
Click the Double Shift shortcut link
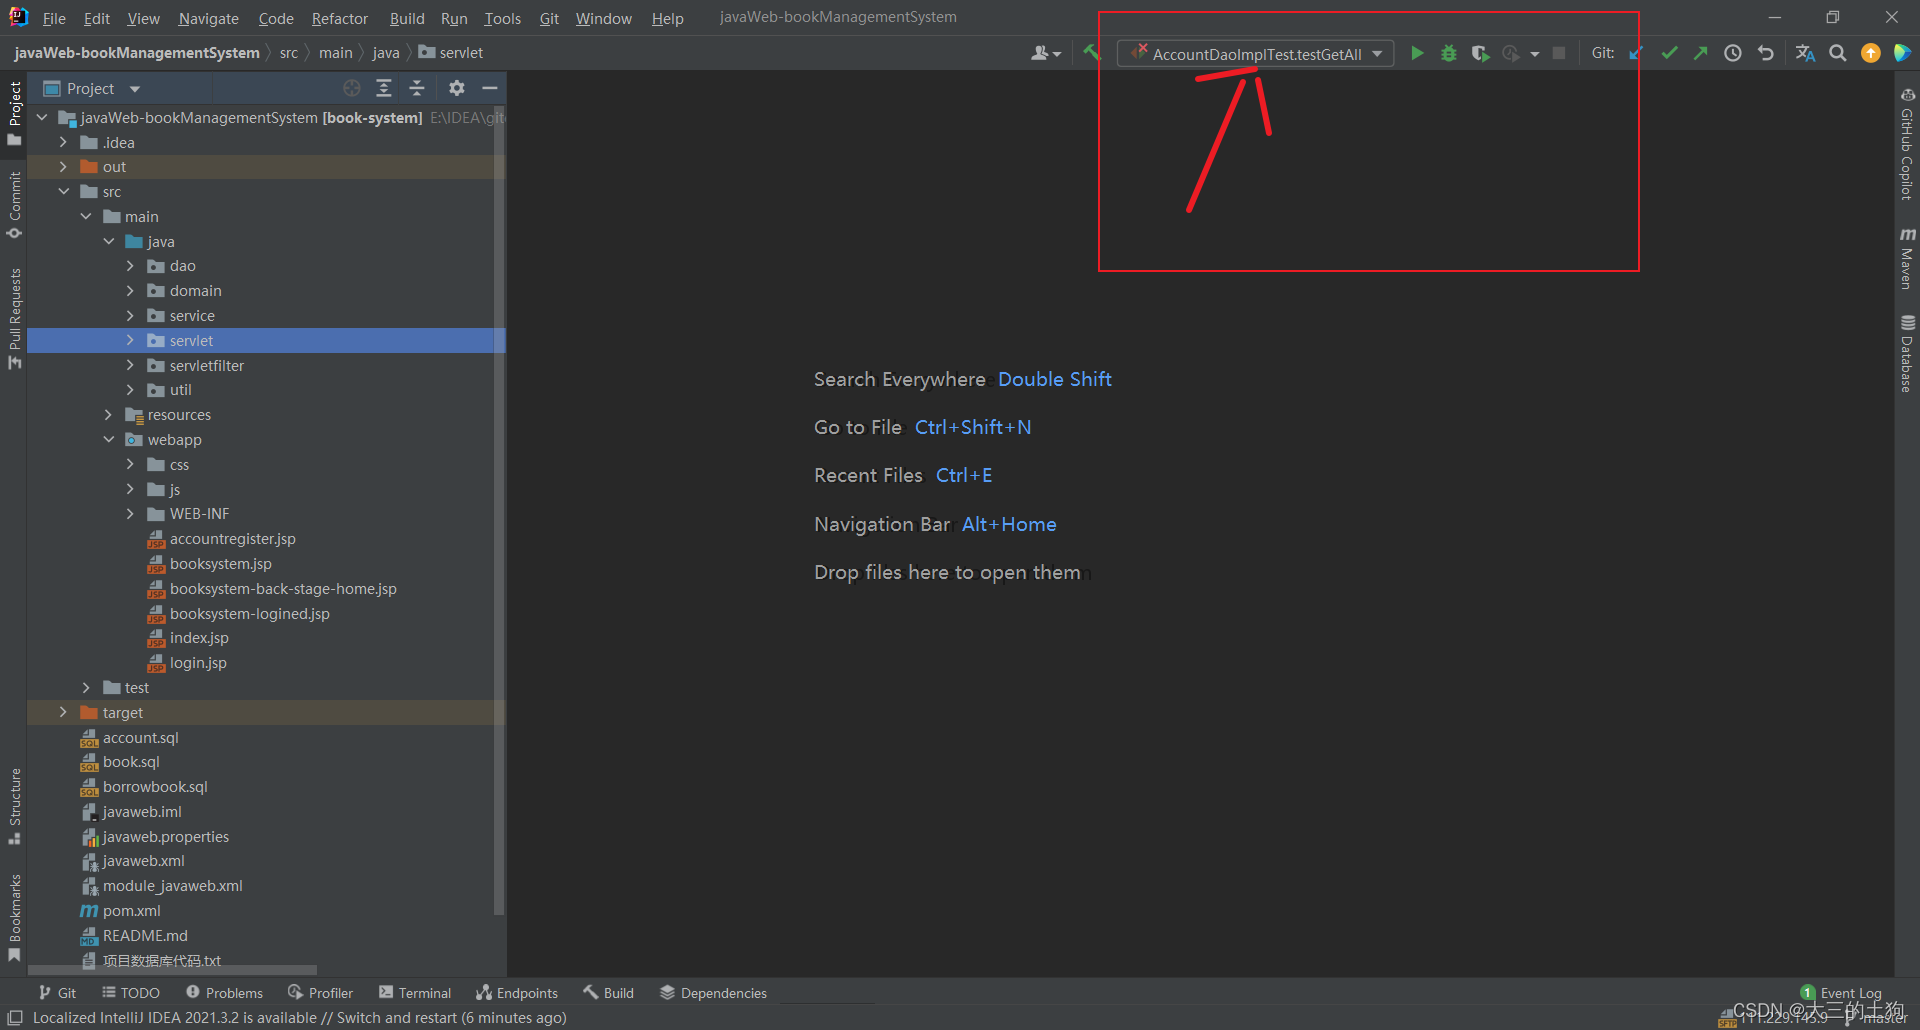(1054, 379)
